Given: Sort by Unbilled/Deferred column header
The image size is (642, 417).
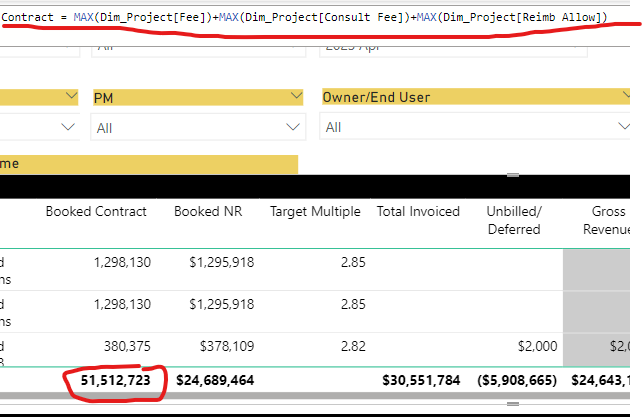Looking at the screenshot, I should (514, 220).
